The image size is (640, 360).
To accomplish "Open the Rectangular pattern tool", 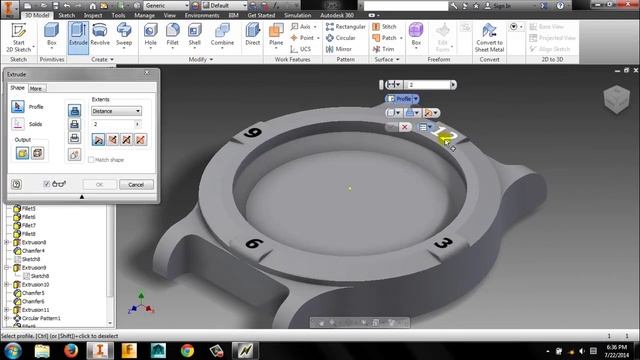I will click(x=346, y=27).
